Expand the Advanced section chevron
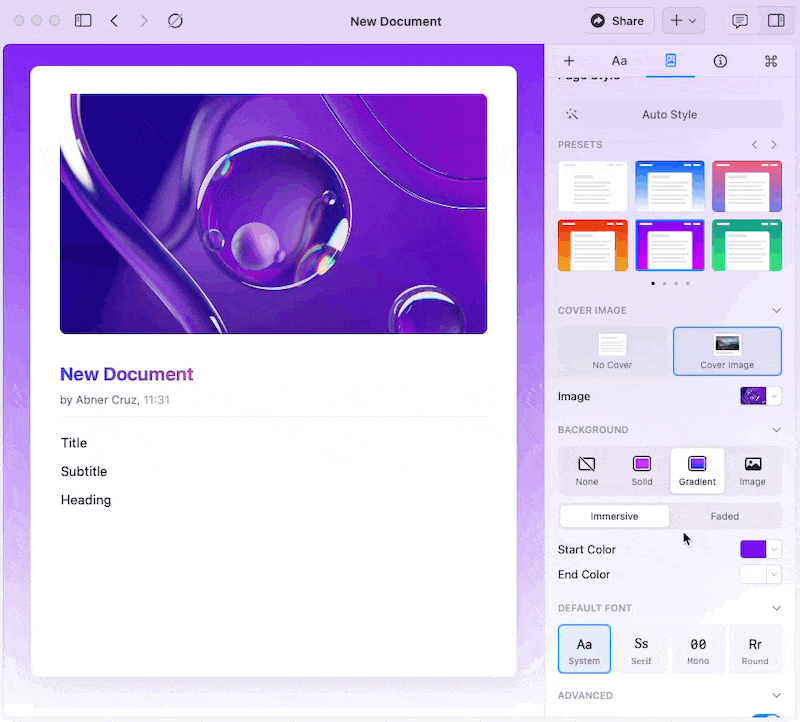Image resolution: width=800 pixels, height=722 pixels. (776, 695)
